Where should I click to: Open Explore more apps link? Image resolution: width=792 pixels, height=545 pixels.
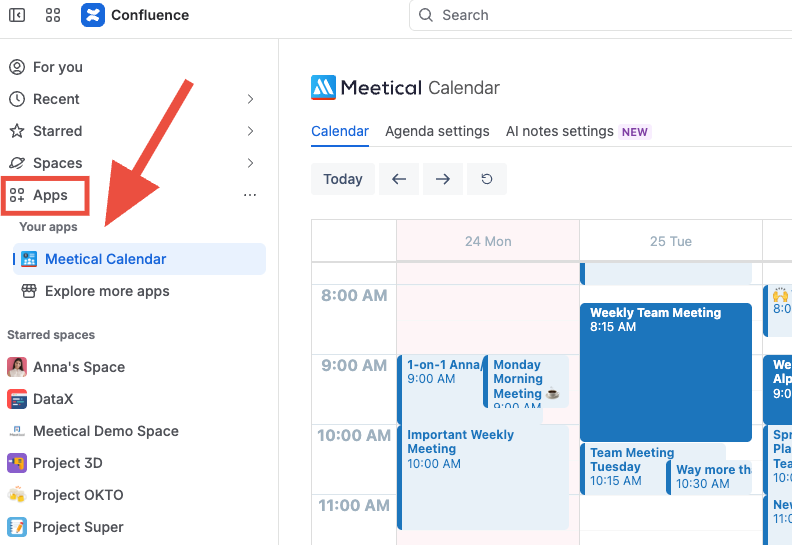[x=95, y=291]
